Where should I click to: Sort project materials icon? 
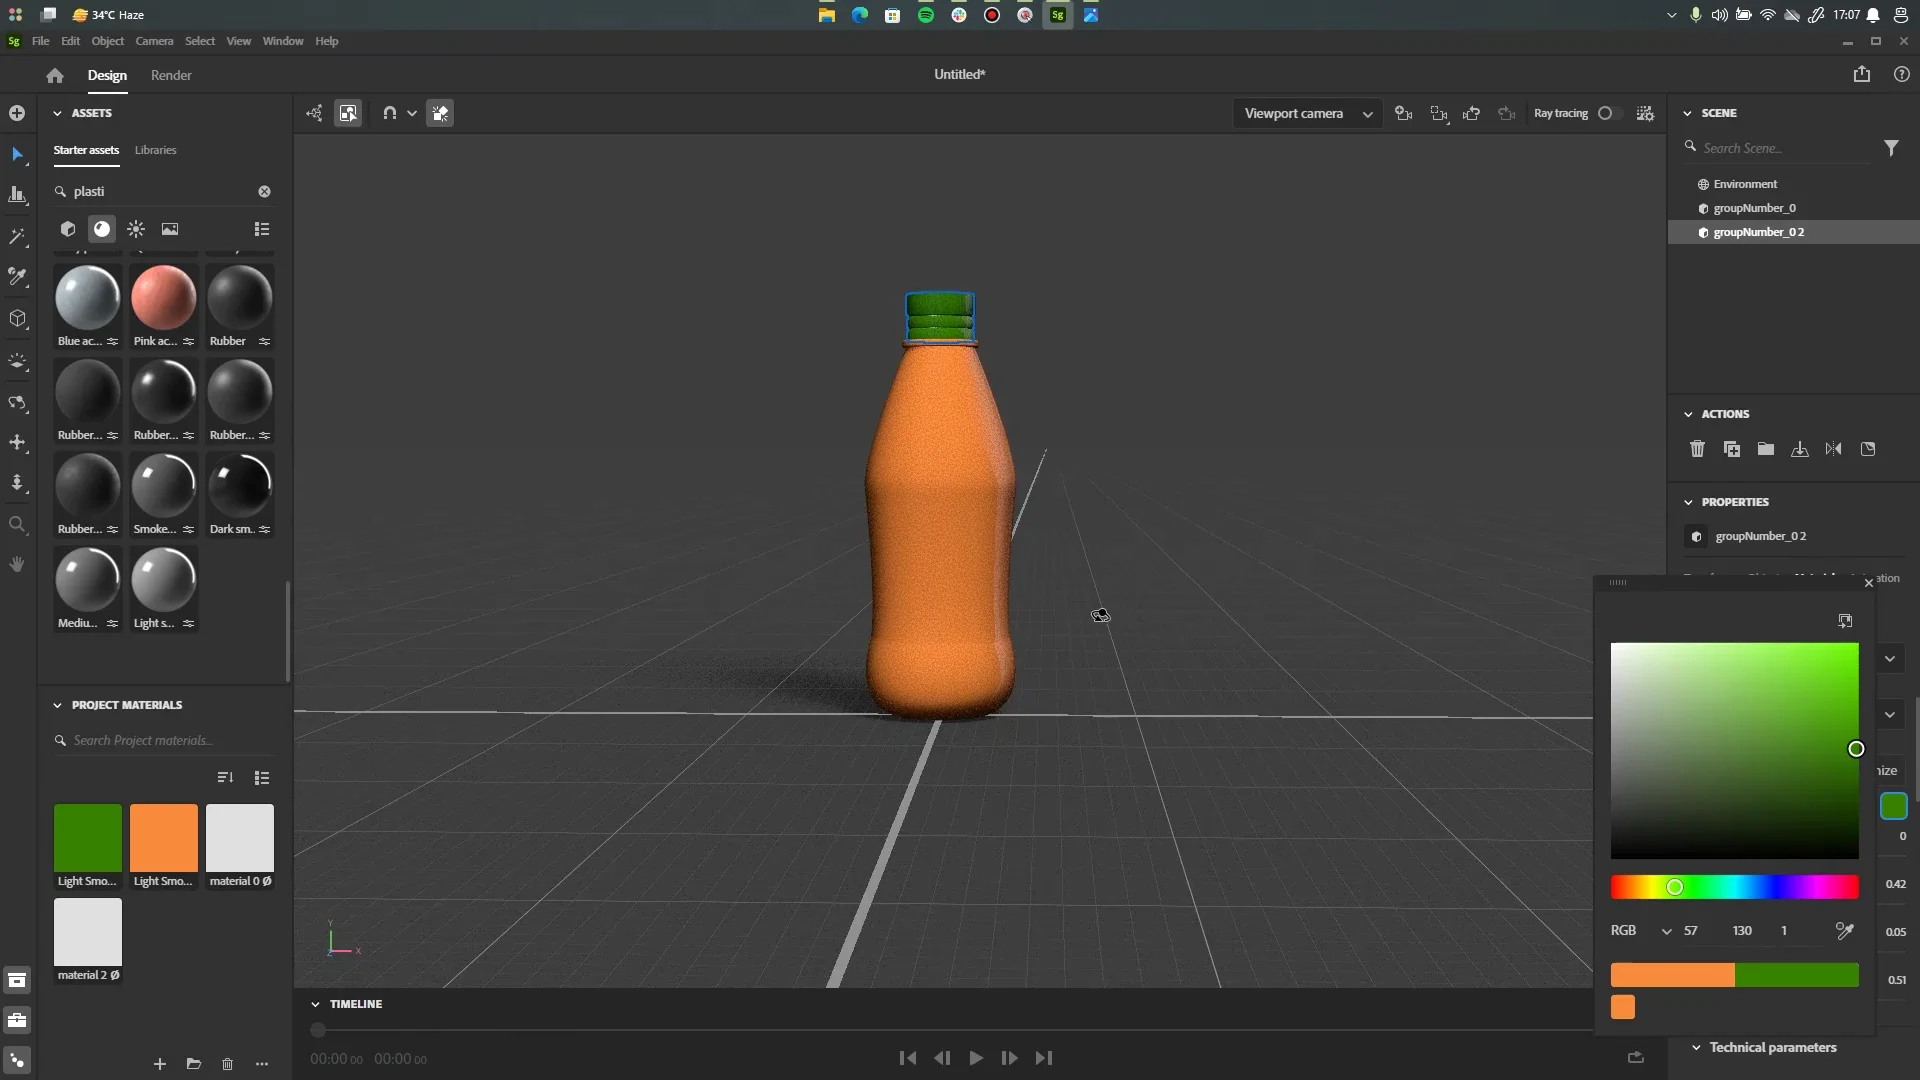pos(225,777)
